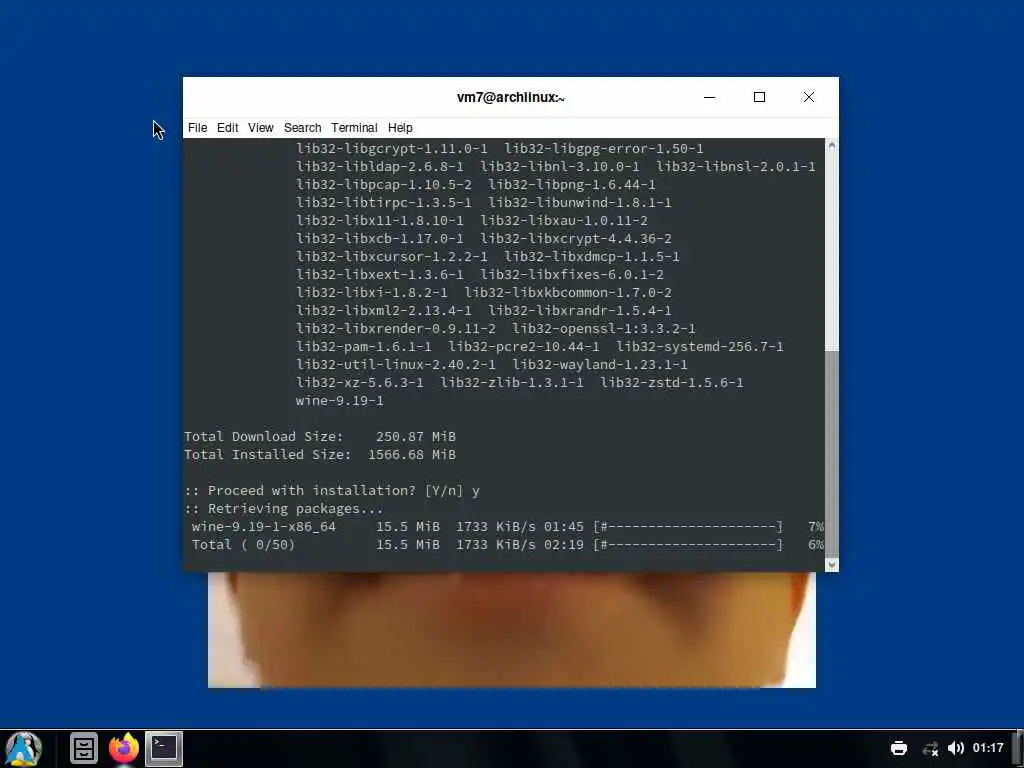Click the volume speaker tray icon
Image resolution: width=1024 pixels, height=768 pixels.
tap(955, 748)
